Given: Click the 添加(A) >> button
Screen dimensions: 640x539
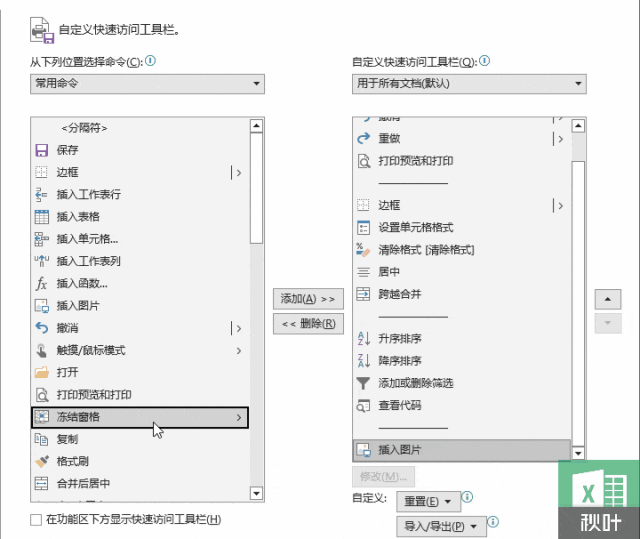Looking at the screenshot, I should [308, 299].
